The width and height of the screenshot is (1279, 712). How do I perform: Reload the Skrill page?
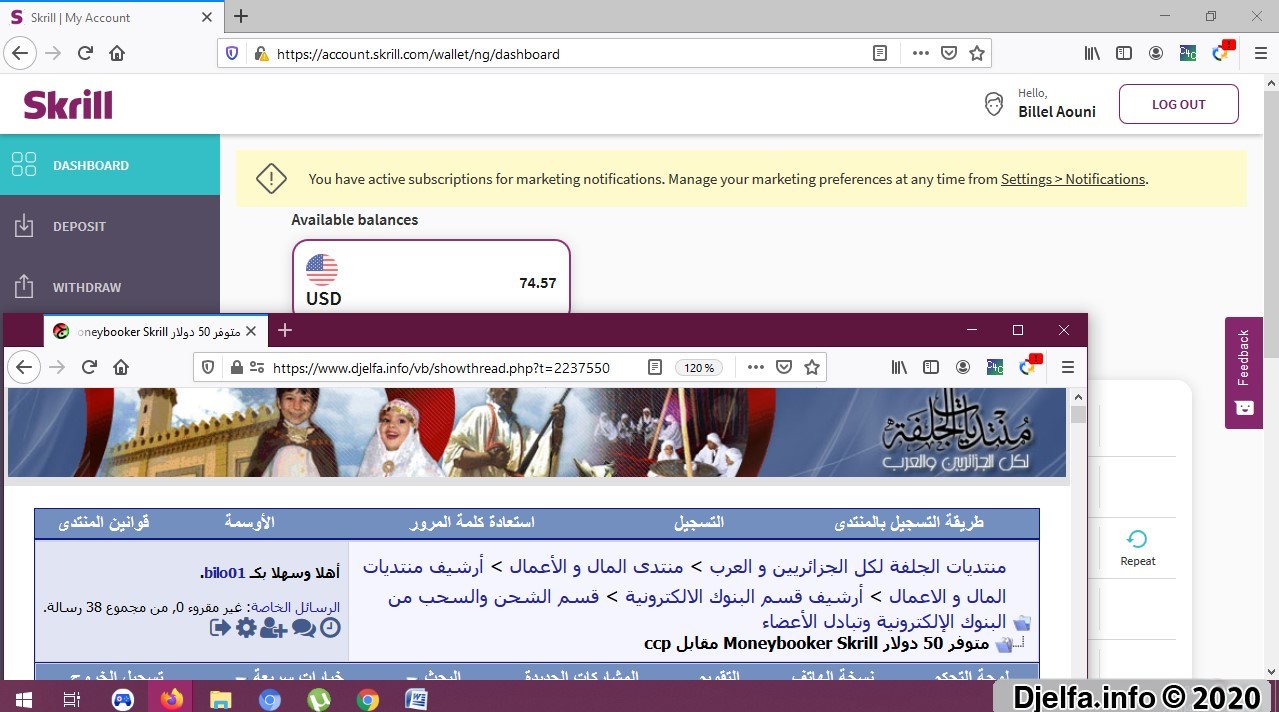coord(86,54)
